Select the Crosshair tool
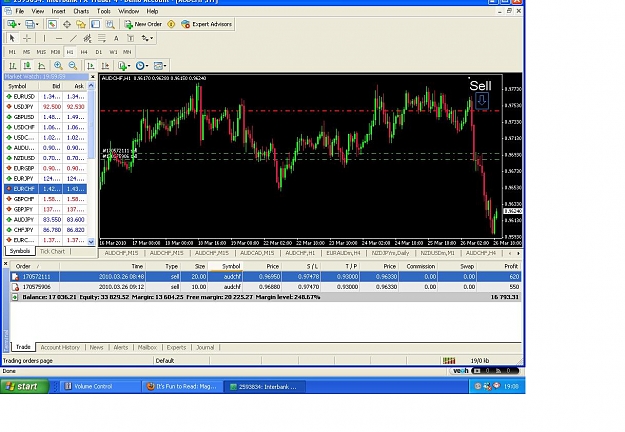This screenshot has height=432, width=625. [27, 38]
